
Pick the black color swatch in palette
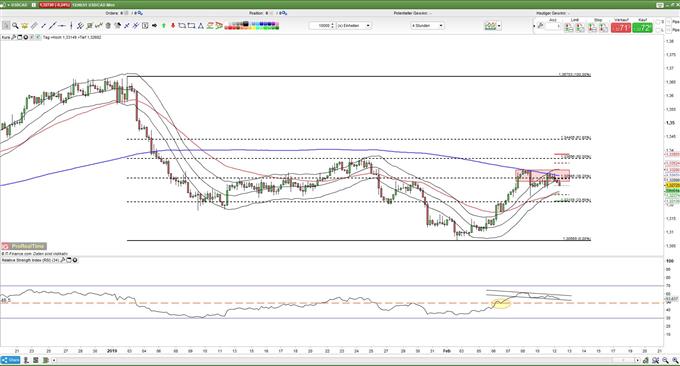(x=245, y=23)
